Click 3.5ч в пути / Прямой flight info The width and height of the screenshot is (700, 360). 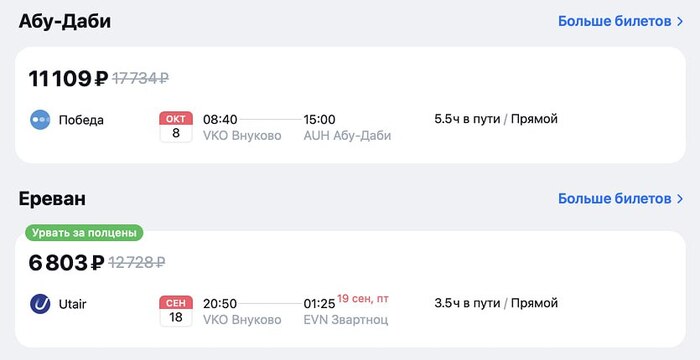click(496, 303)
